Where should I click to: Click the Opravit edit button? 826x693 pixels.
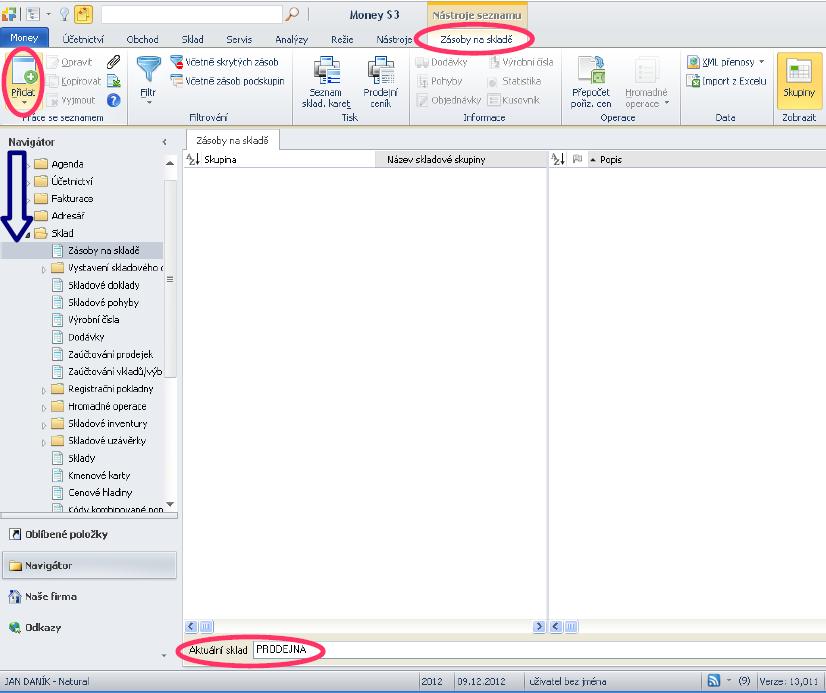click(x=70, y=62)
